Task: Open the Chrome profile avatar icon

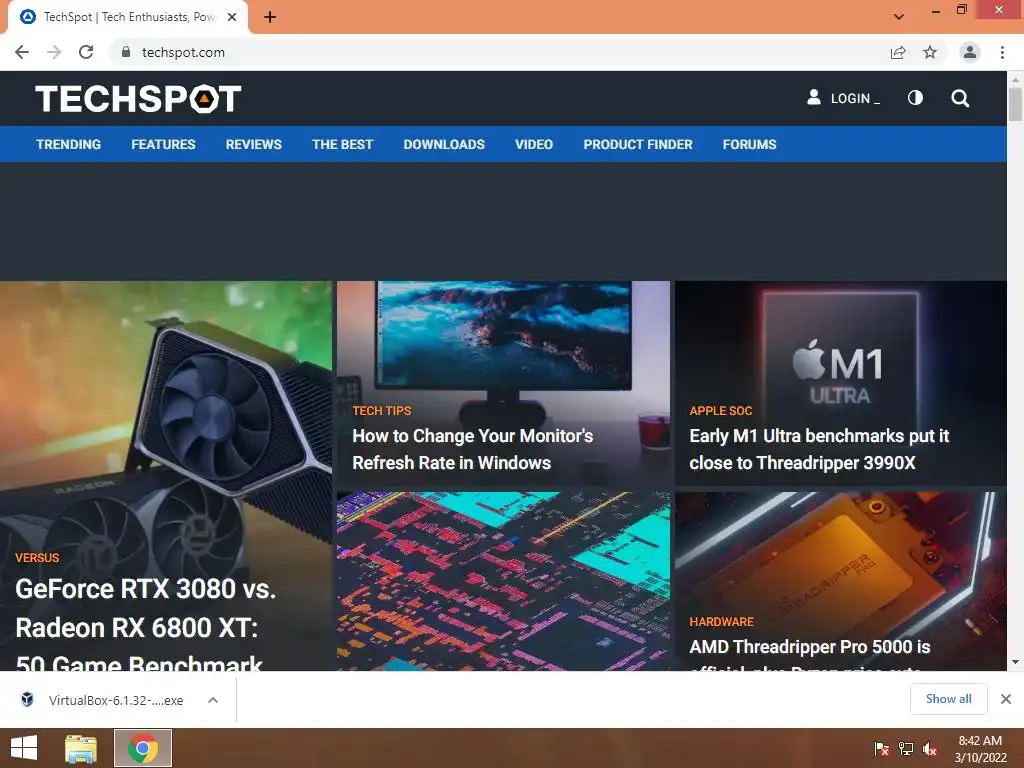Action: [x=970, y=52]
